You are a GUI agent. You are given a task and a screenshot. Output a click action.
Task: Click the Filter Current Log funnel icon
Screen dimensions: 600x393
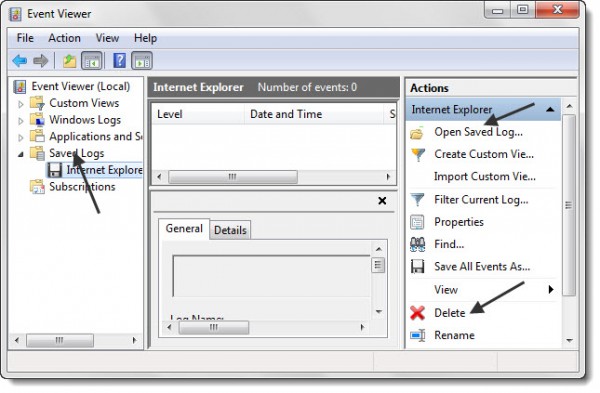pyautogui.click(x=417, y=200)
